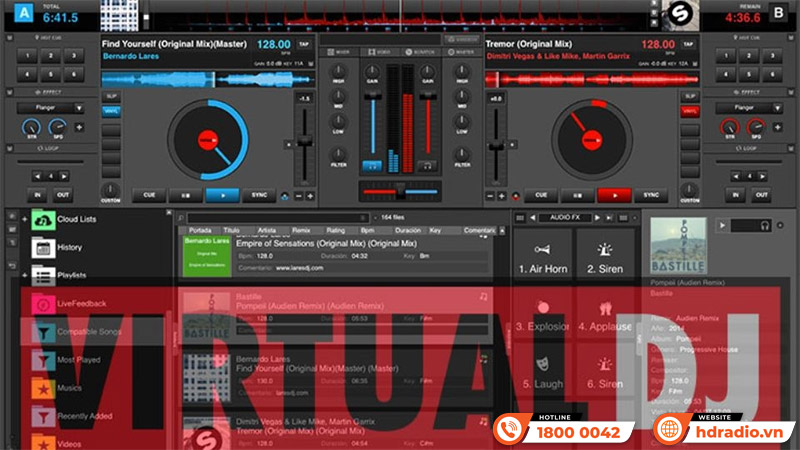Image resolution: width=800 pixels, height=450 pixels.
Task: Click SYNC on deck B
Action: pyautogui.click(x=651, y=195)
